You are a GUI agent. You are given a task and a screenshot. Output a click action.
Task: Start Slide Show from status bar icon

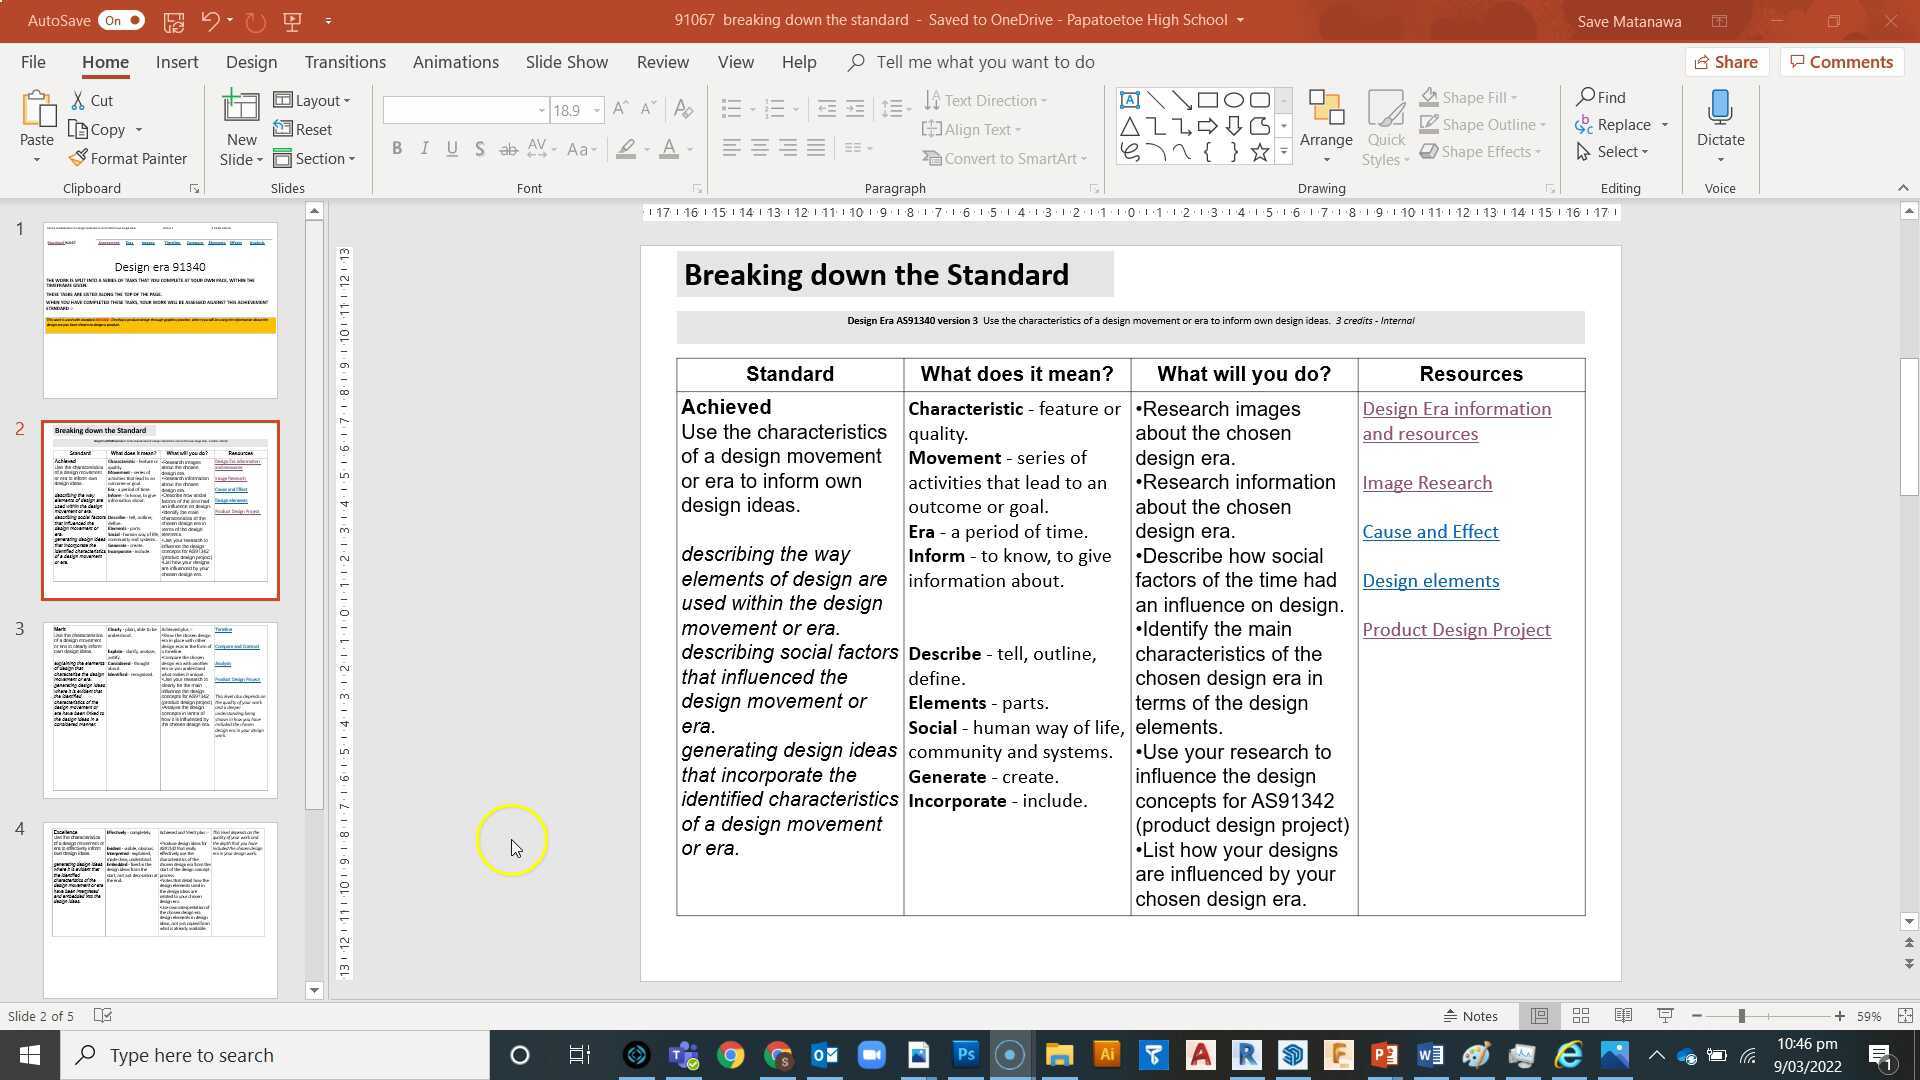tap(1665, 1016)
